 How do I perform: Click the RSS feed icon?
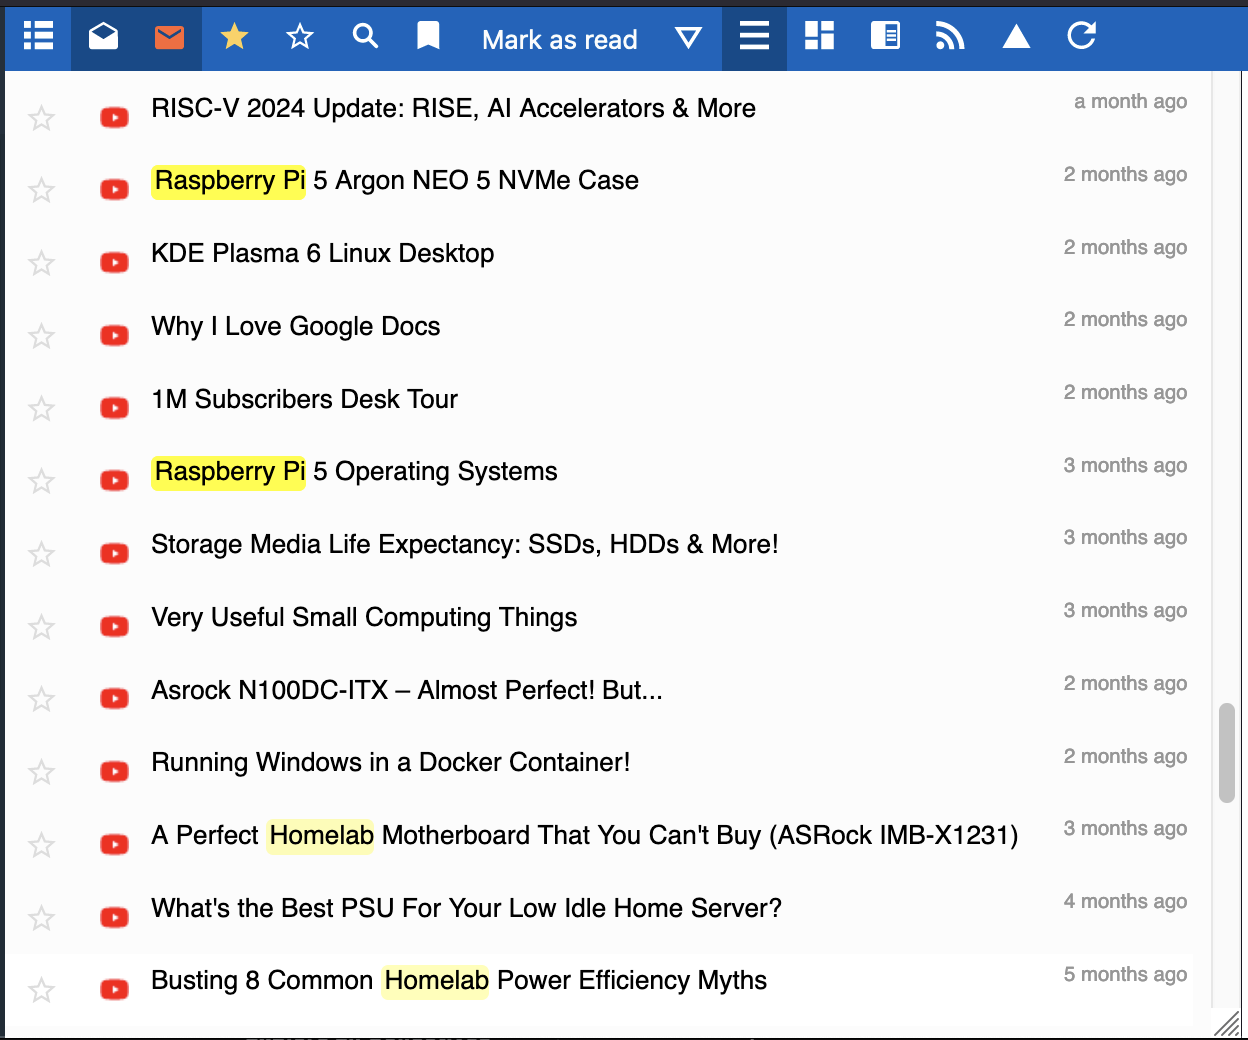tap(950, 37)
